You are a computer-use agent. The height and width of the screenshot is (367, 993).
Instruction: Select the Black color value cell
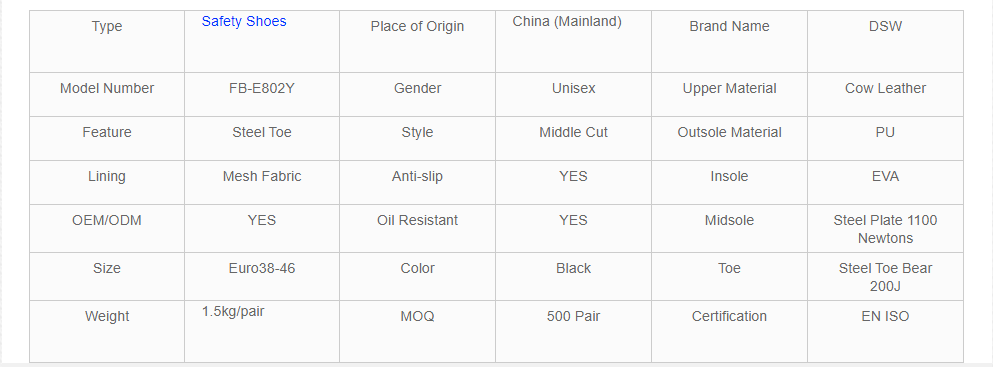[x=573, y=277]
